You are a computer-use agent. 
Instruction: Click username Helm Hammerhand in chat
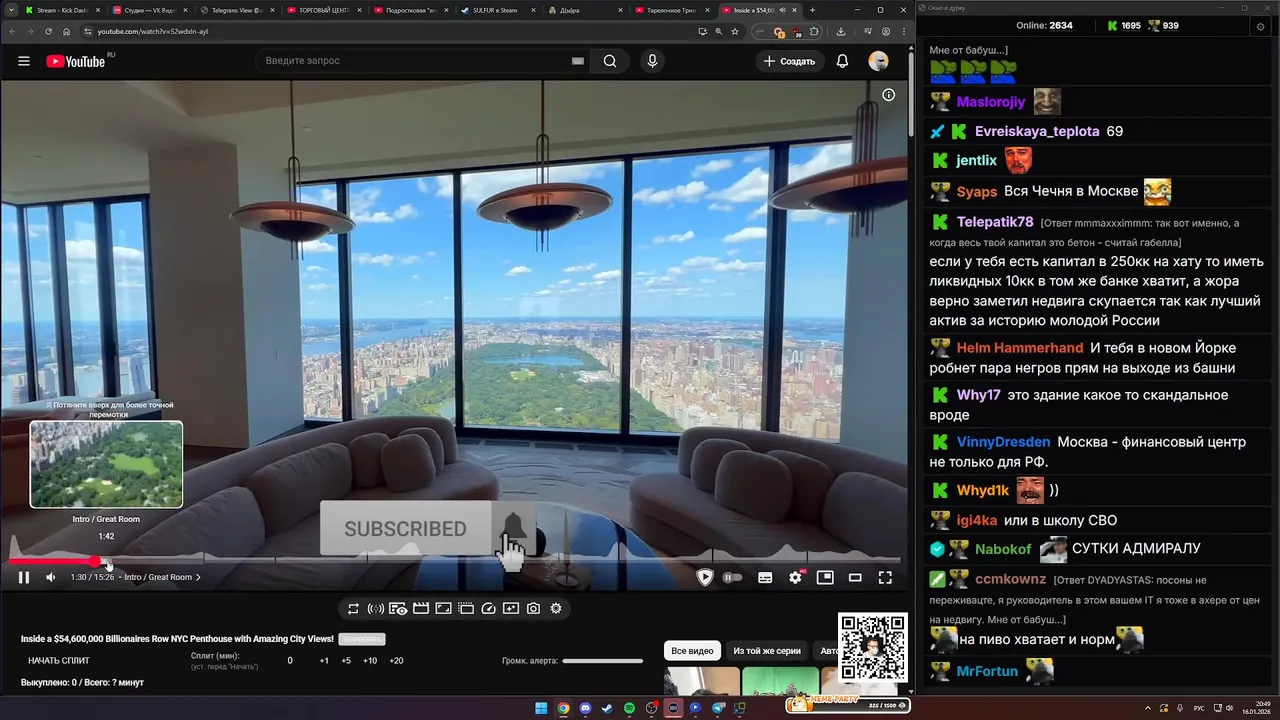[1020, 348]
